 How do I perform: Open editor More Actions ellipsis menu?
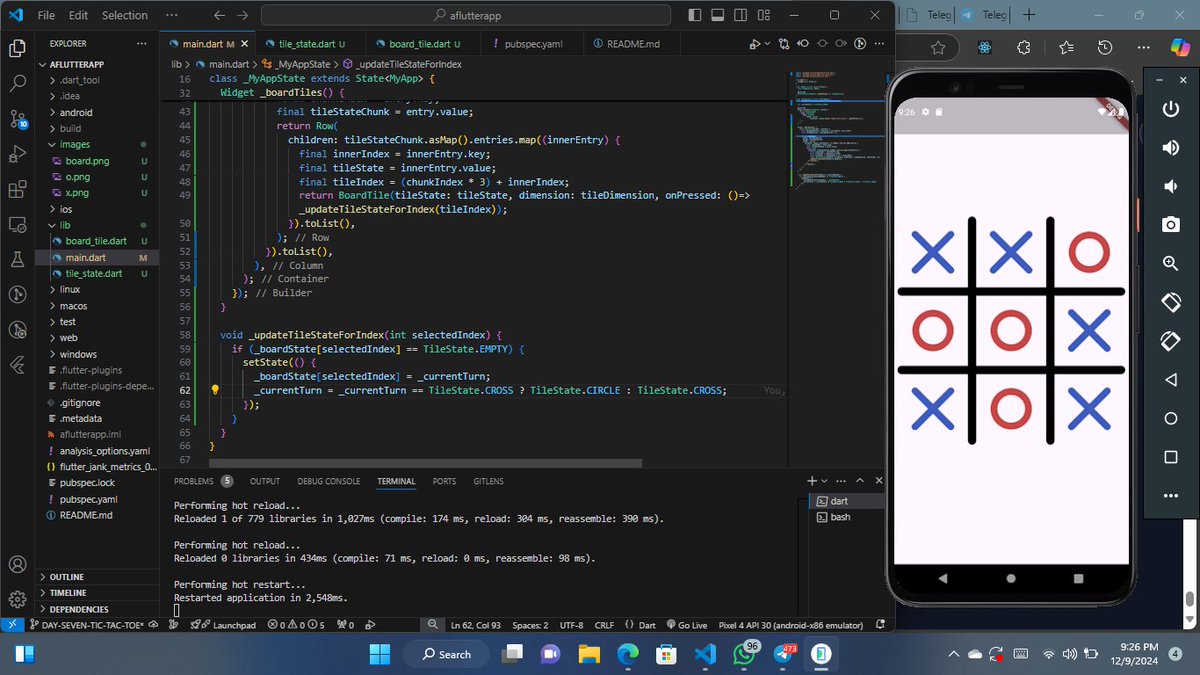click(x=878, y=45)
